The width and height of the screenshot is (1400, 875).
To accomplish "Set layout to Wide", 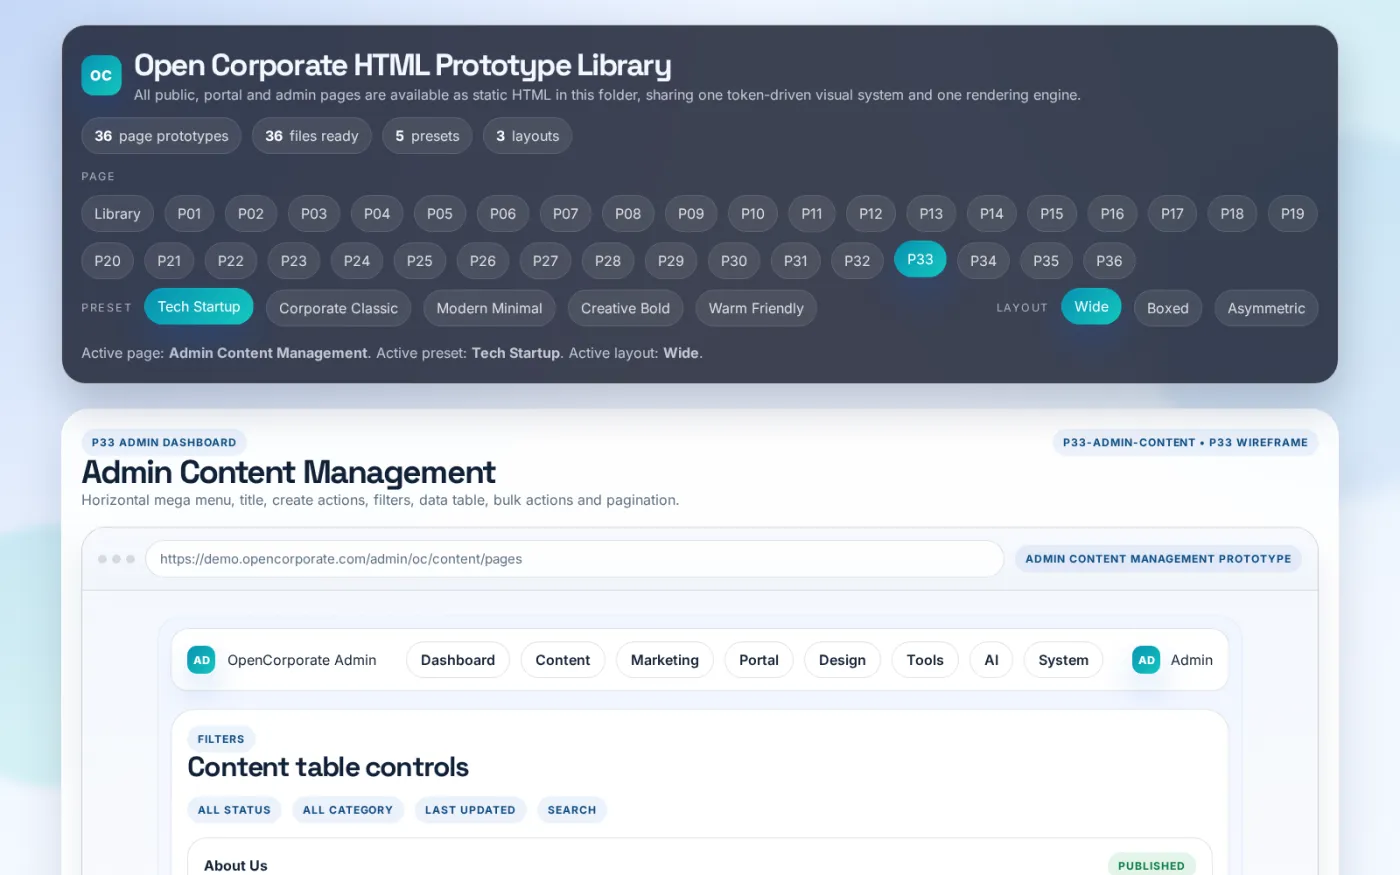I will [x=1091, y=307].
